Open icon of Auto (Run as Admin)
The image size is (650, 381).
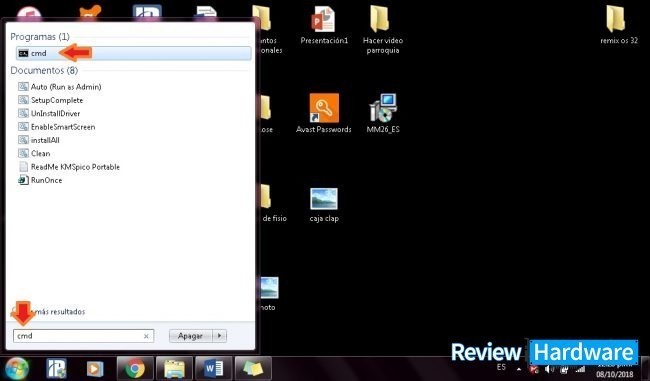(x=23, y=87)
